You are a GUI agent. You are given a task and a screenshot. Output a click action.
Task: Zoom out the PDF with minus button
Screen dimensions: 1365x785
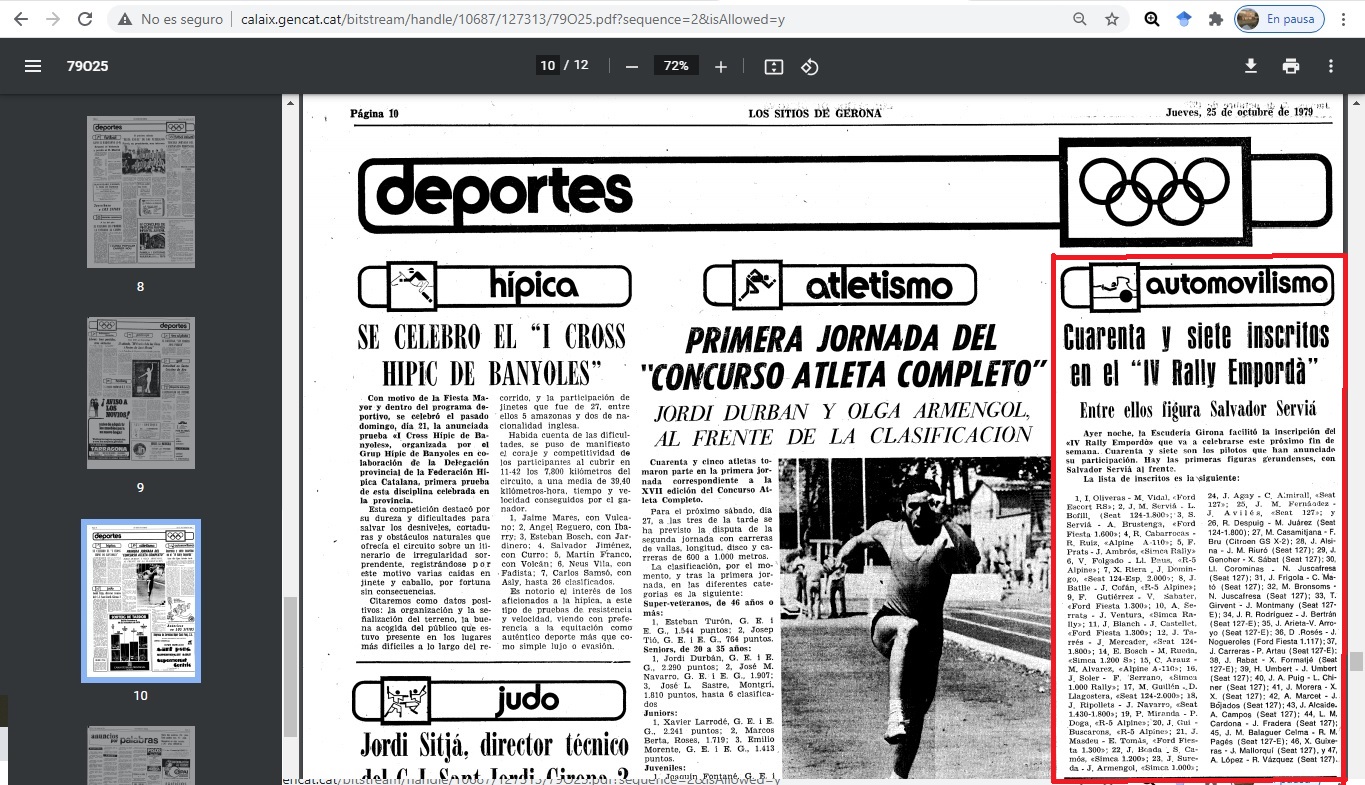click(632, 66)
